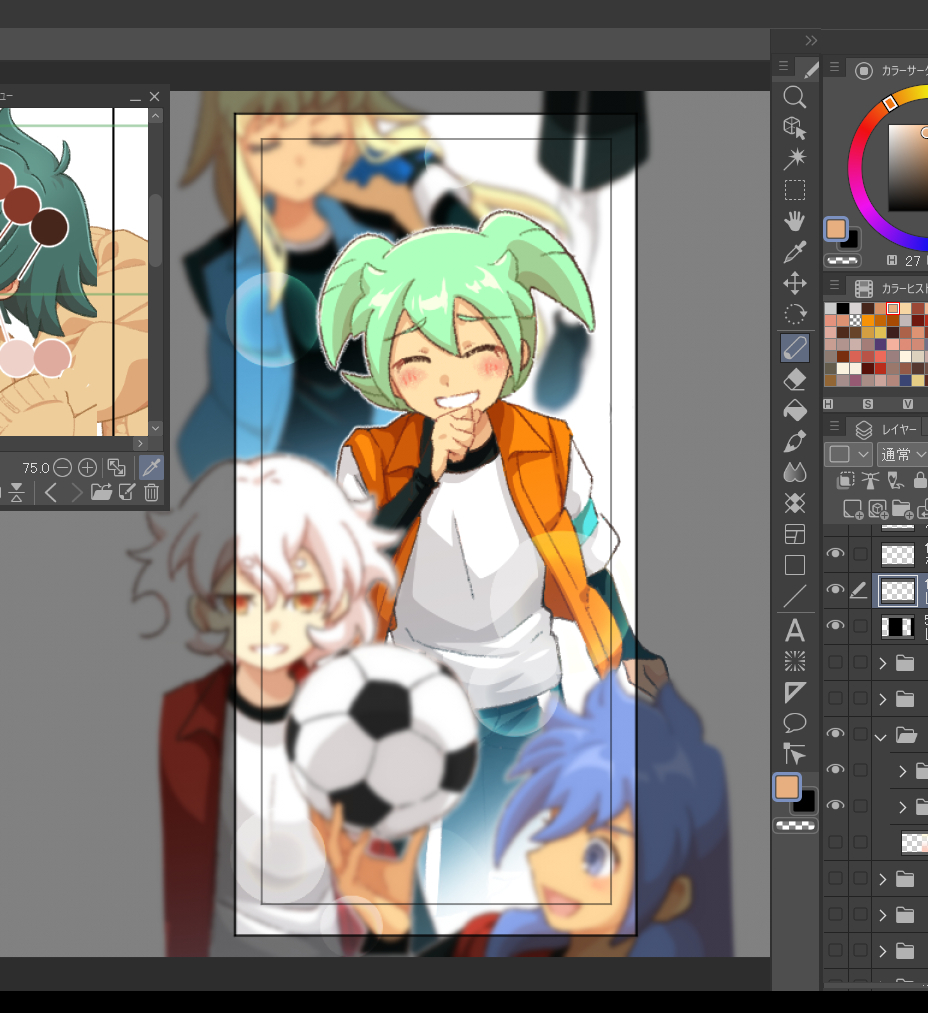The width and height of the screenshot is (928, 1013).
Task: Select the Zoom magnifier tool
Action: coord(794,97)
